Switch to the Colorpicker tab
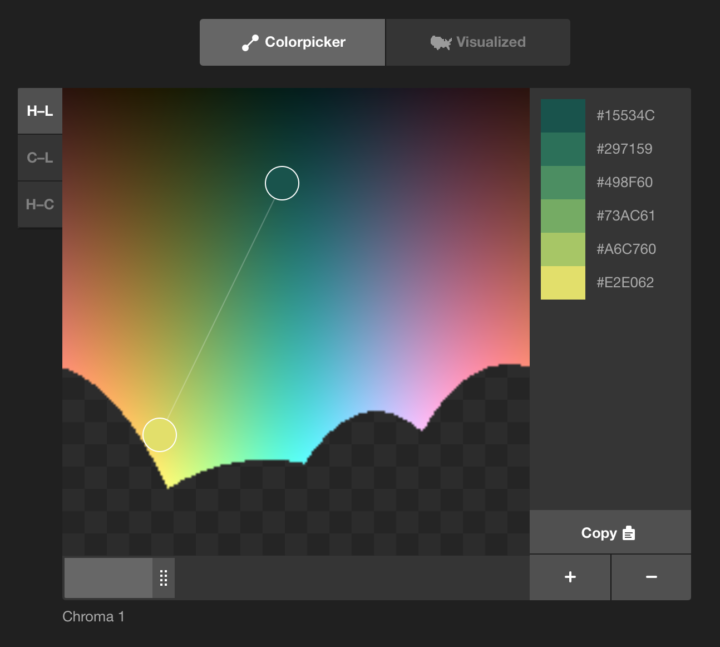 click(292, 42)
